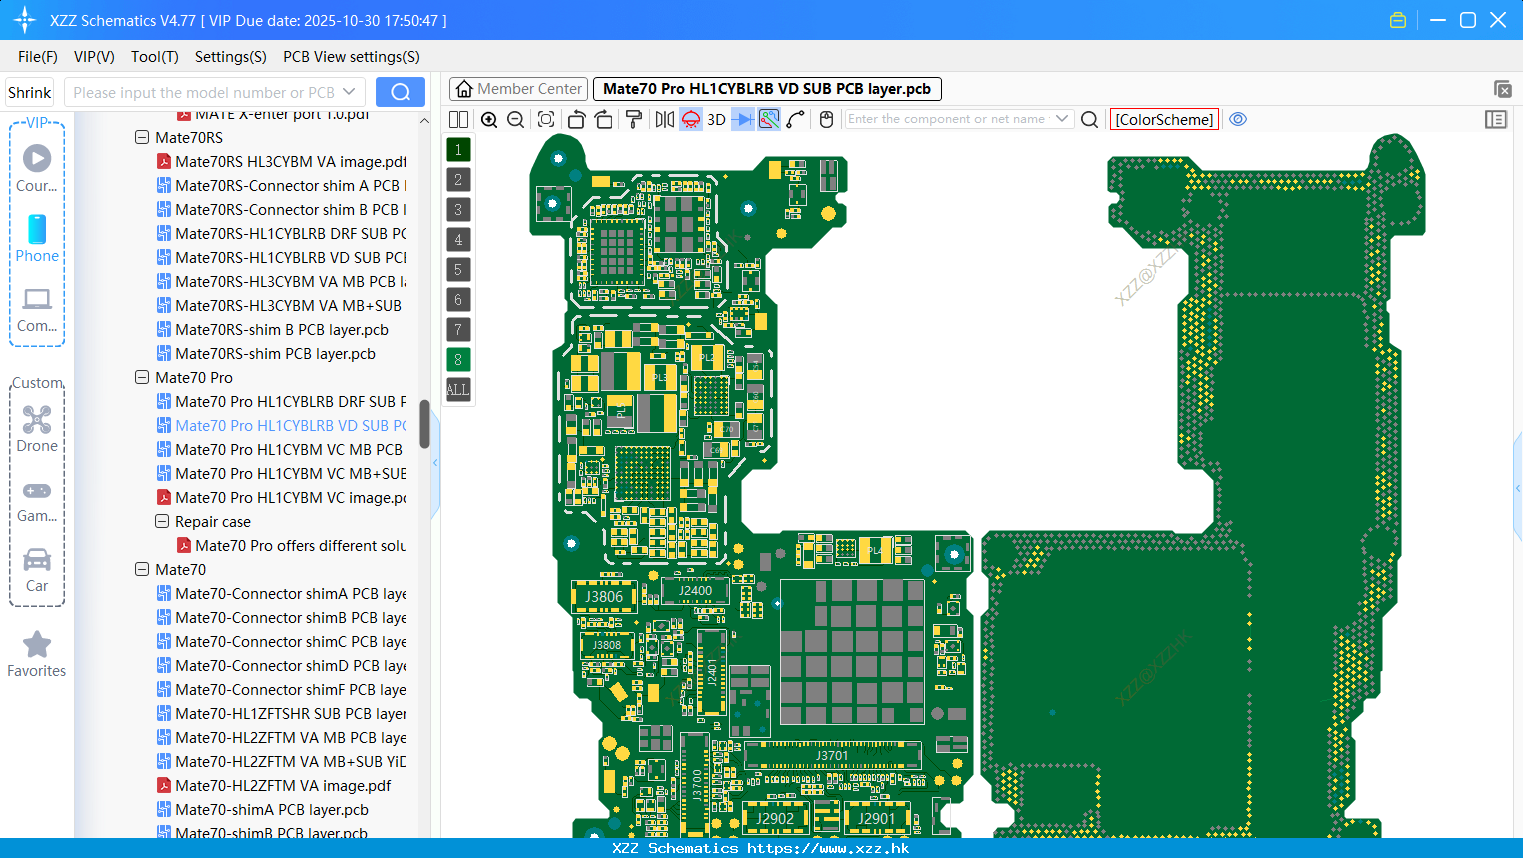1523x858 pixels.
Task: Open the Favorites section
Action: (x=37, y=654)
